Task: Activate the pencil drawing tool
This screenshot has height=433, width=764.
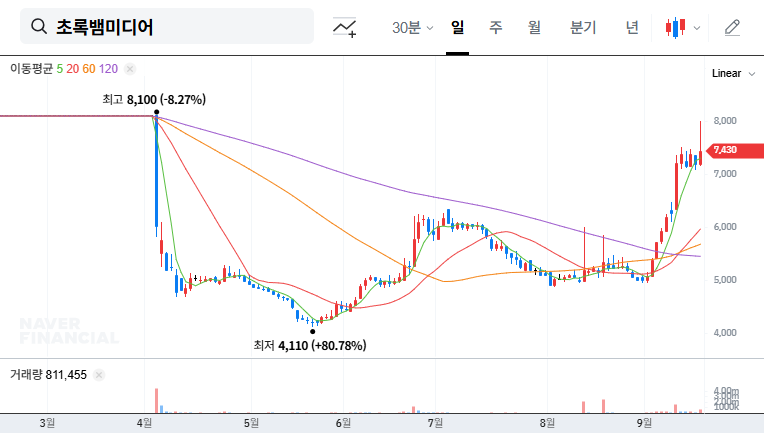Action: 732,28
